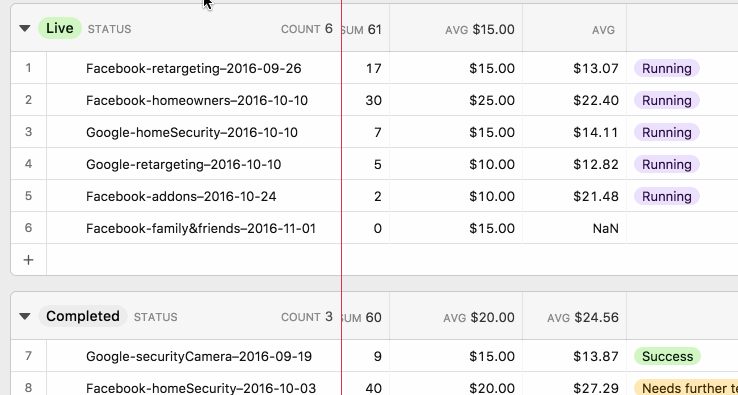
Task: Select Facebook-retargeting–2016-09-26 record name
Action: coord(193,68)
